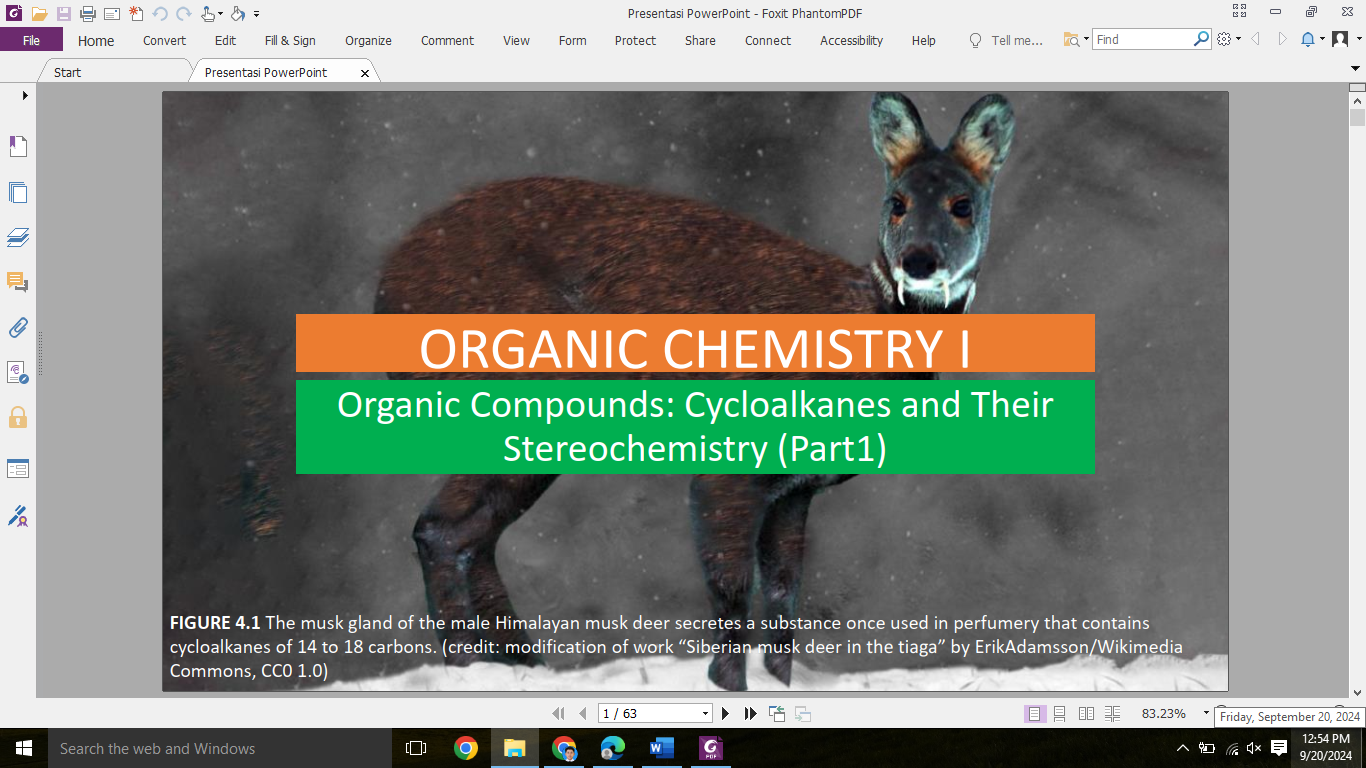The width and height of the screenshot is (1366, 768).
Task: Open the page number dropdown
Action: pos(705,714)
